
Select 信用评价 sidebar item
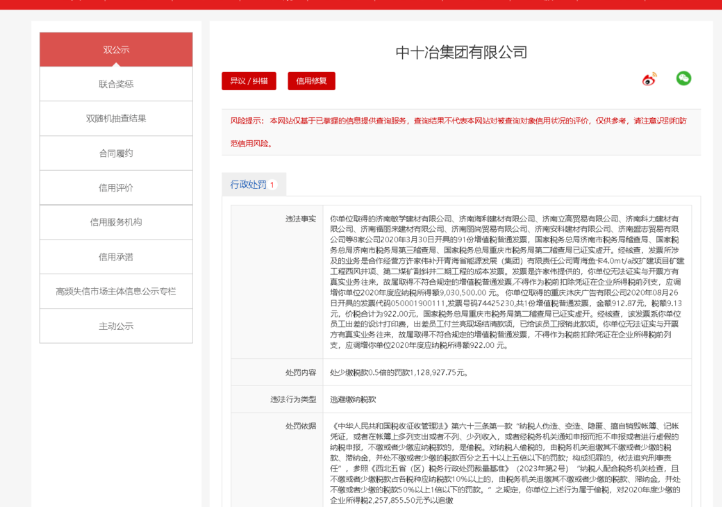point(116,188)
